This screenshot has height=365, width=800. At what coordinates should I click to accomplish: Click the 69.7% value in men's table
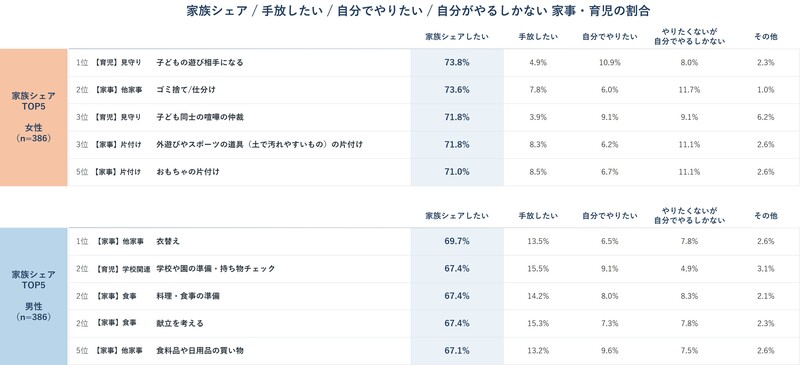457,241
